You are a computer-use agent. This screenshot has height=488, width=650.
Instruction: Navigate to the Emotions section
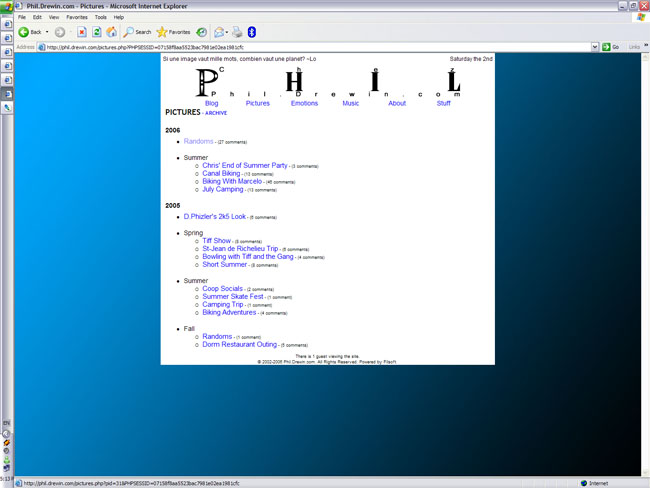click(304, 103)
